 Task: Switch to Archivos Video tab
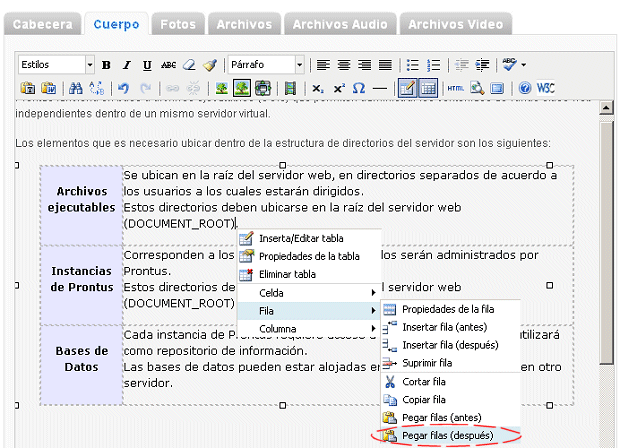point(456,25)
